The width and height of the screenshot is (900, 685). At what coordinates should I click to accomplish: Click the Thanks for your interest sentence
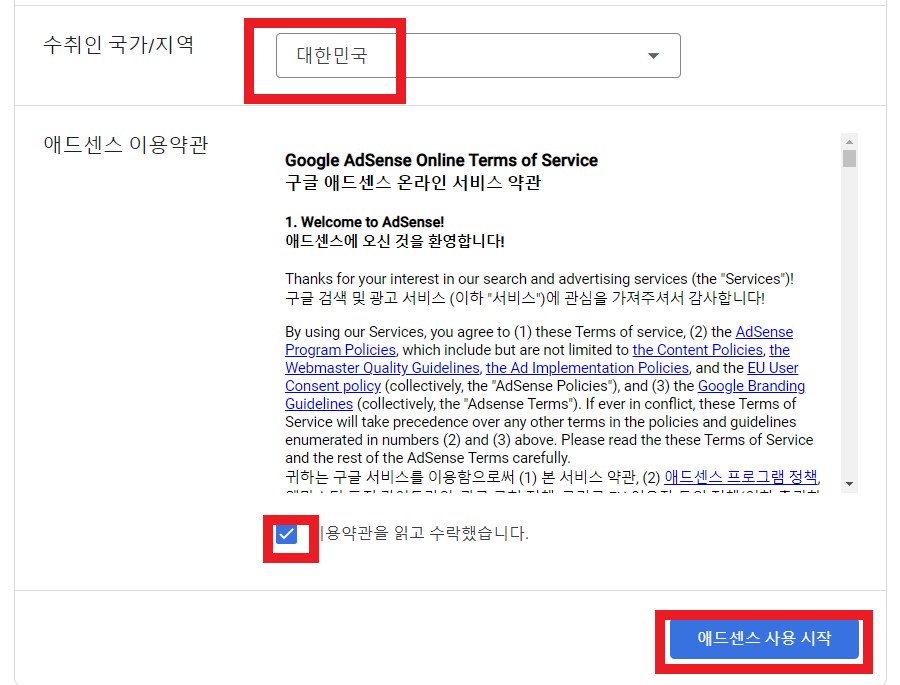(540, 279)
